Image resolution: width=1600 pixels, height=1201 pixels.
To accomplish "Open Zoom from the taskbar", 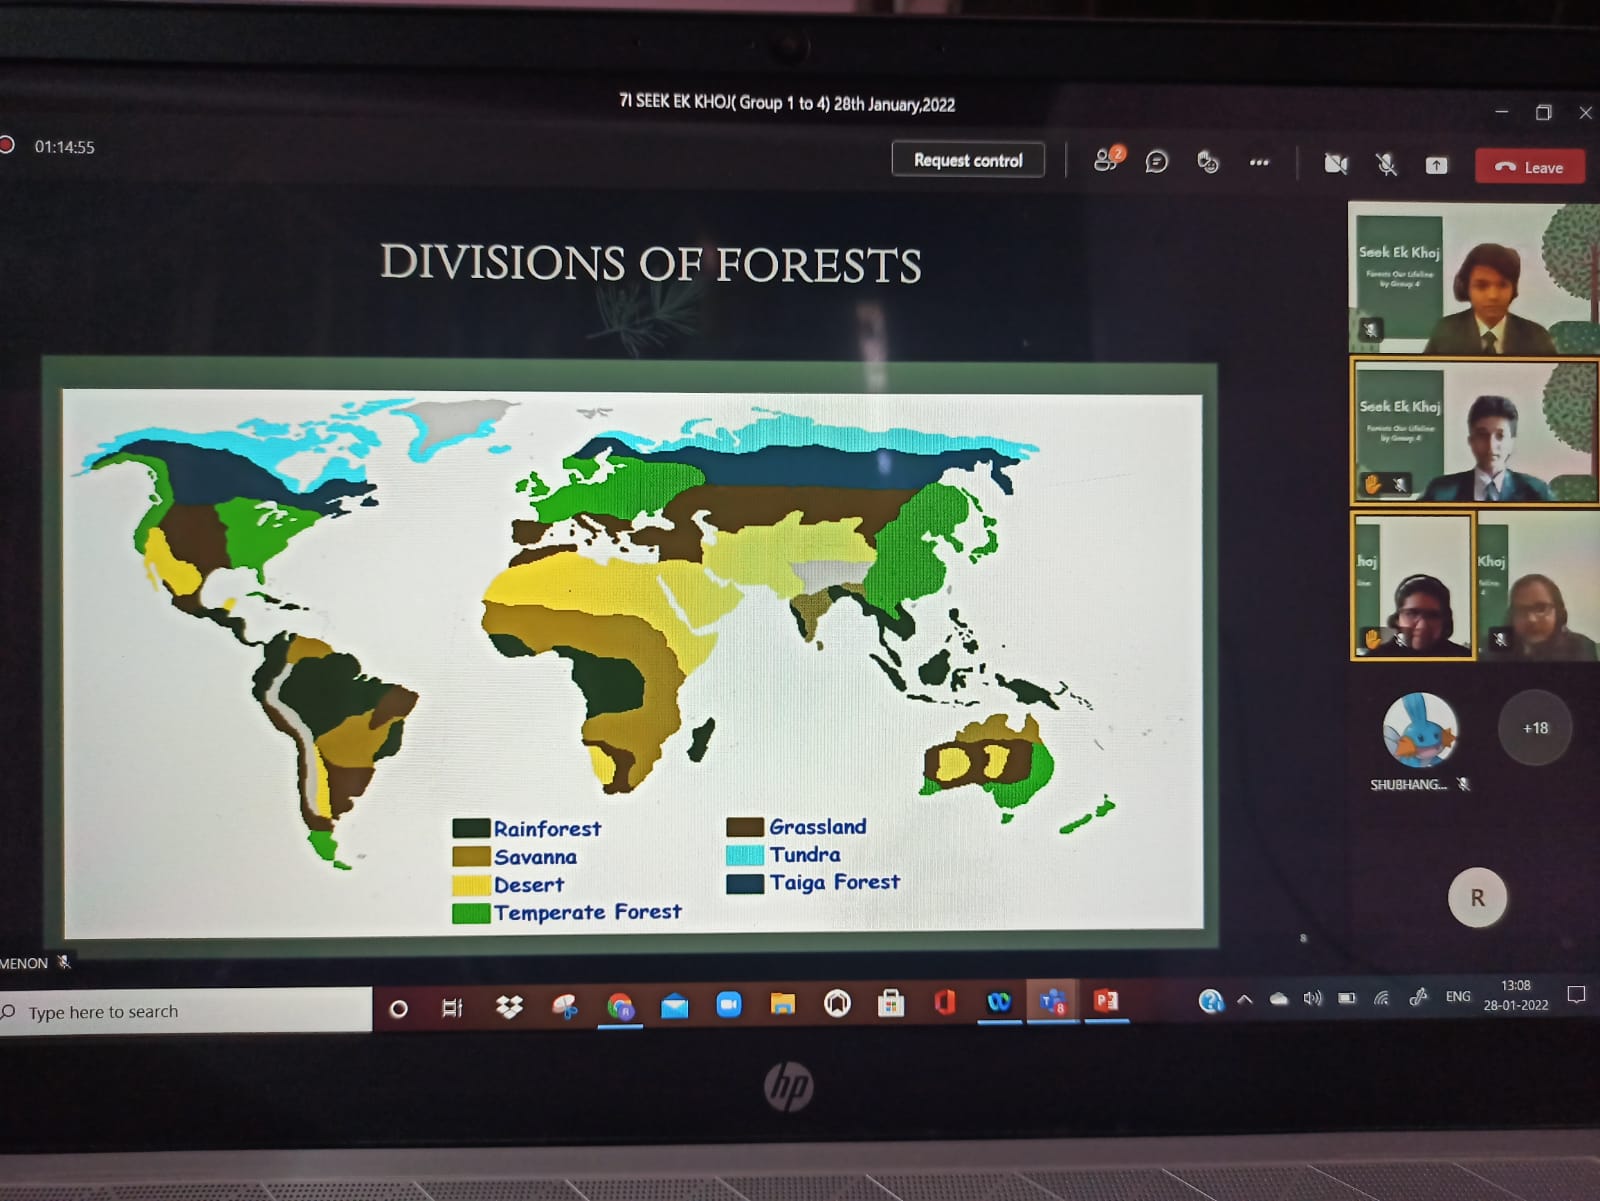I will (x=729, y=1005).
